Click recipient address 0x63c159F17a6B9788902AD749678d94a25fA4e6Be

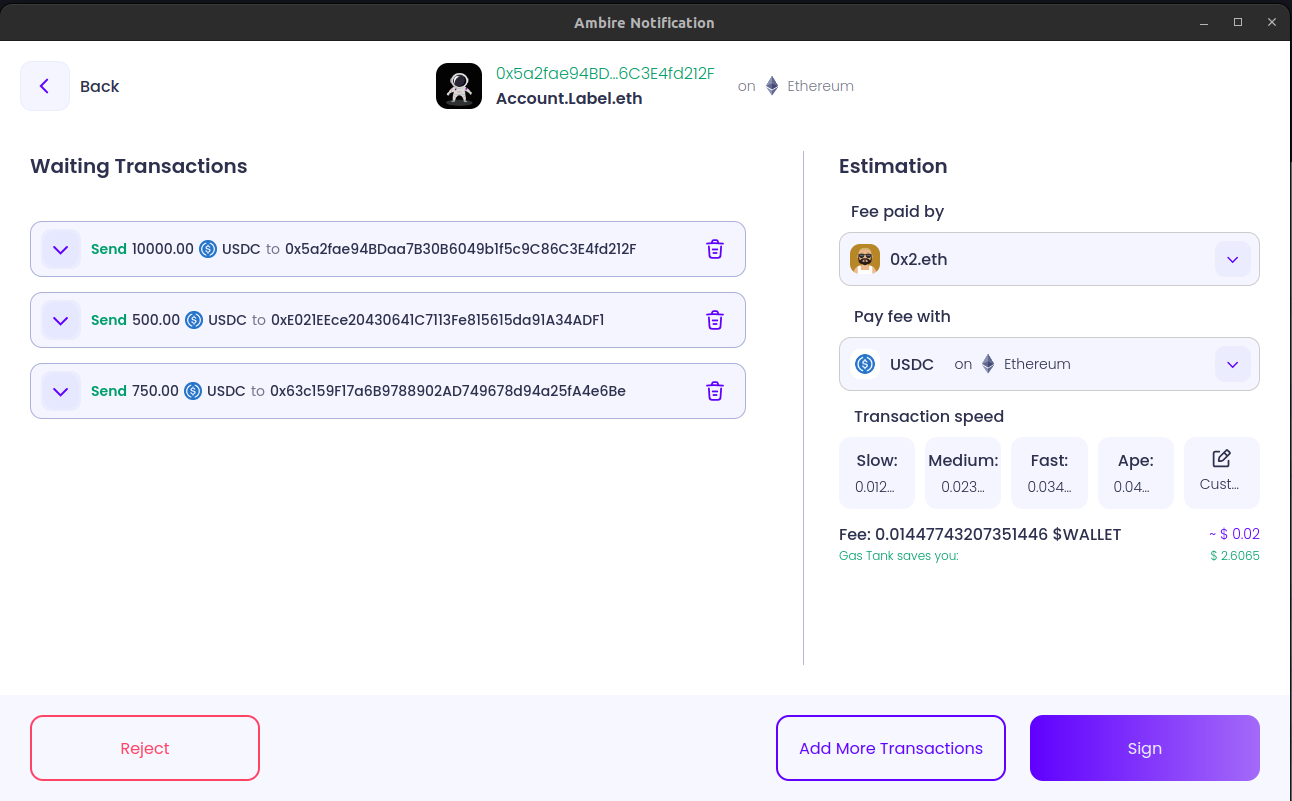(448, 391)
